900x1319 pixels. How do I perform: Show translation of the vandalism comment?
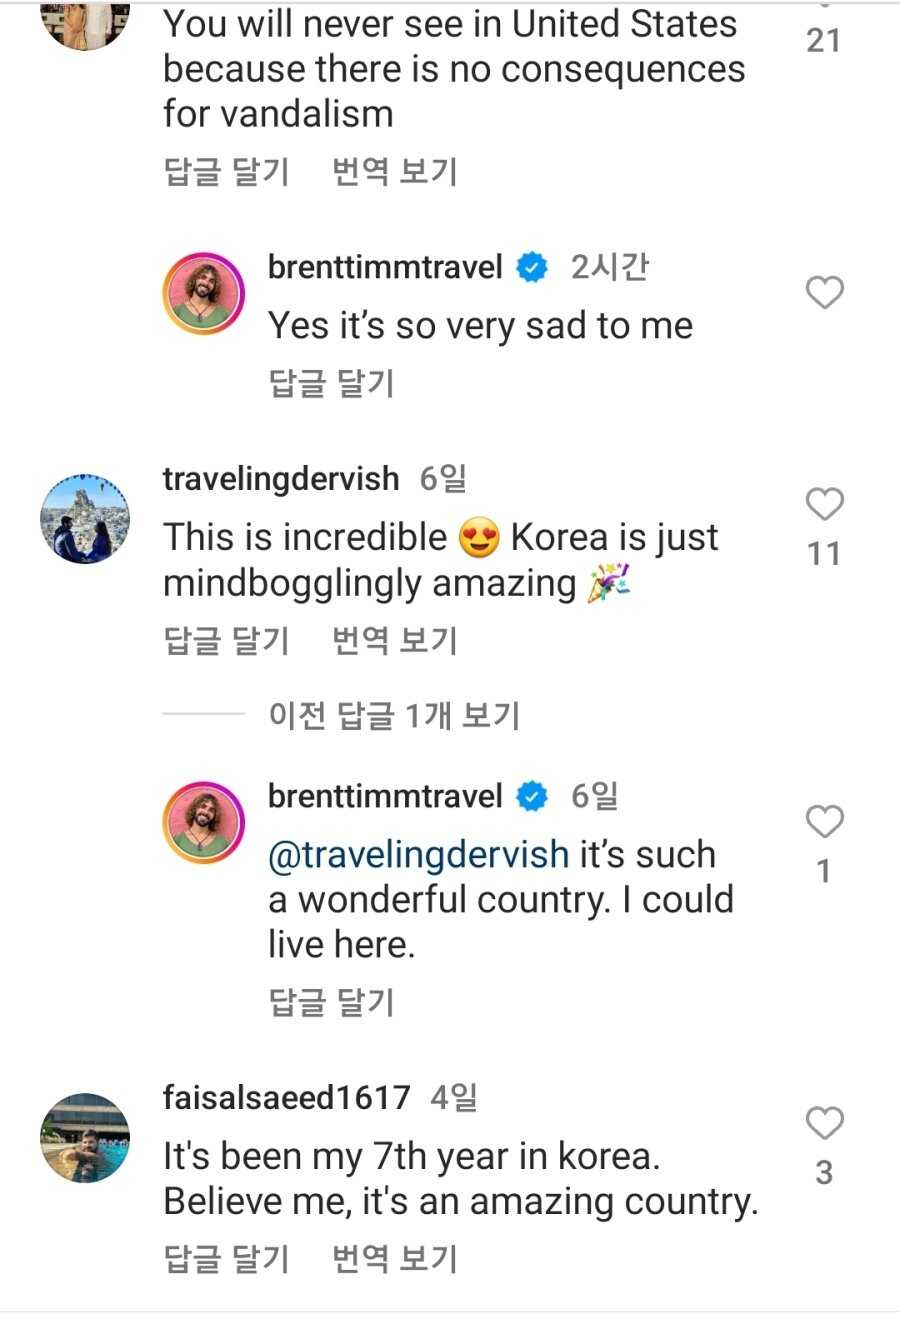coord(395,171)
